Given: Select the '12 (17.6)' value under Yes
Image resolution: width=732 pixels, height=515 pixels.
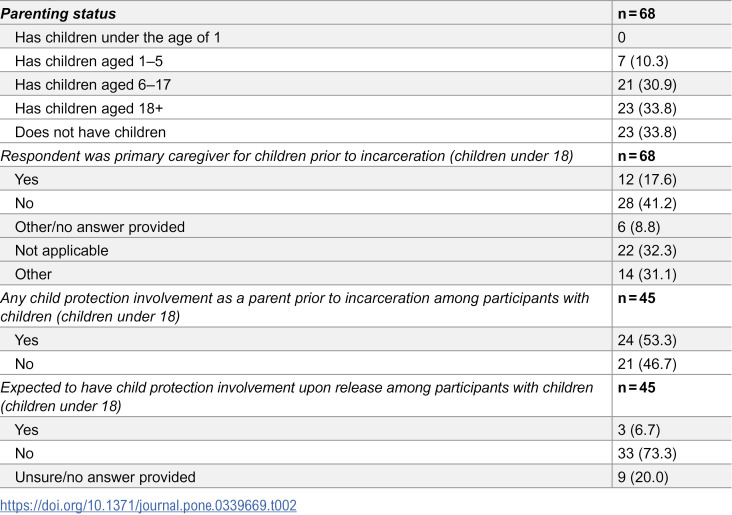Looking at the screenshot, I should point(647,180).
